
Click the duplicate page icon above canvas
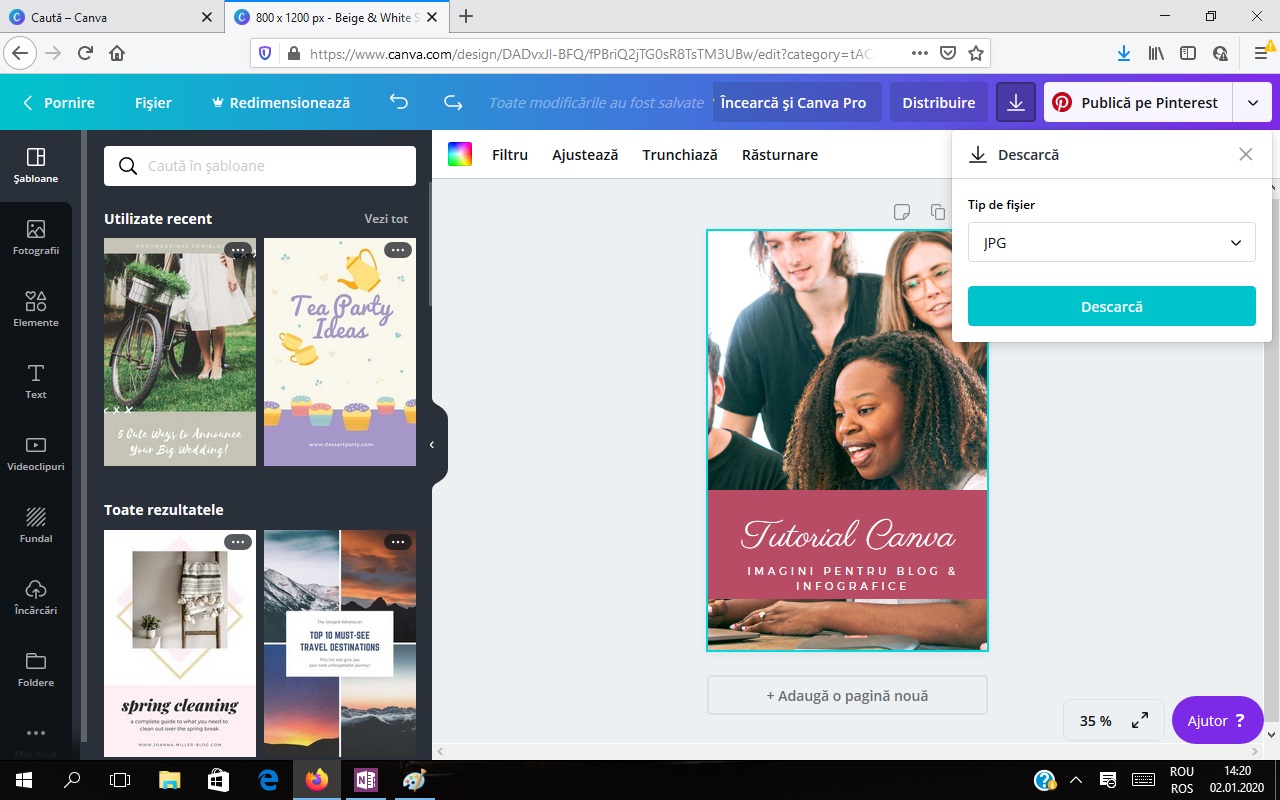[937, 212]
